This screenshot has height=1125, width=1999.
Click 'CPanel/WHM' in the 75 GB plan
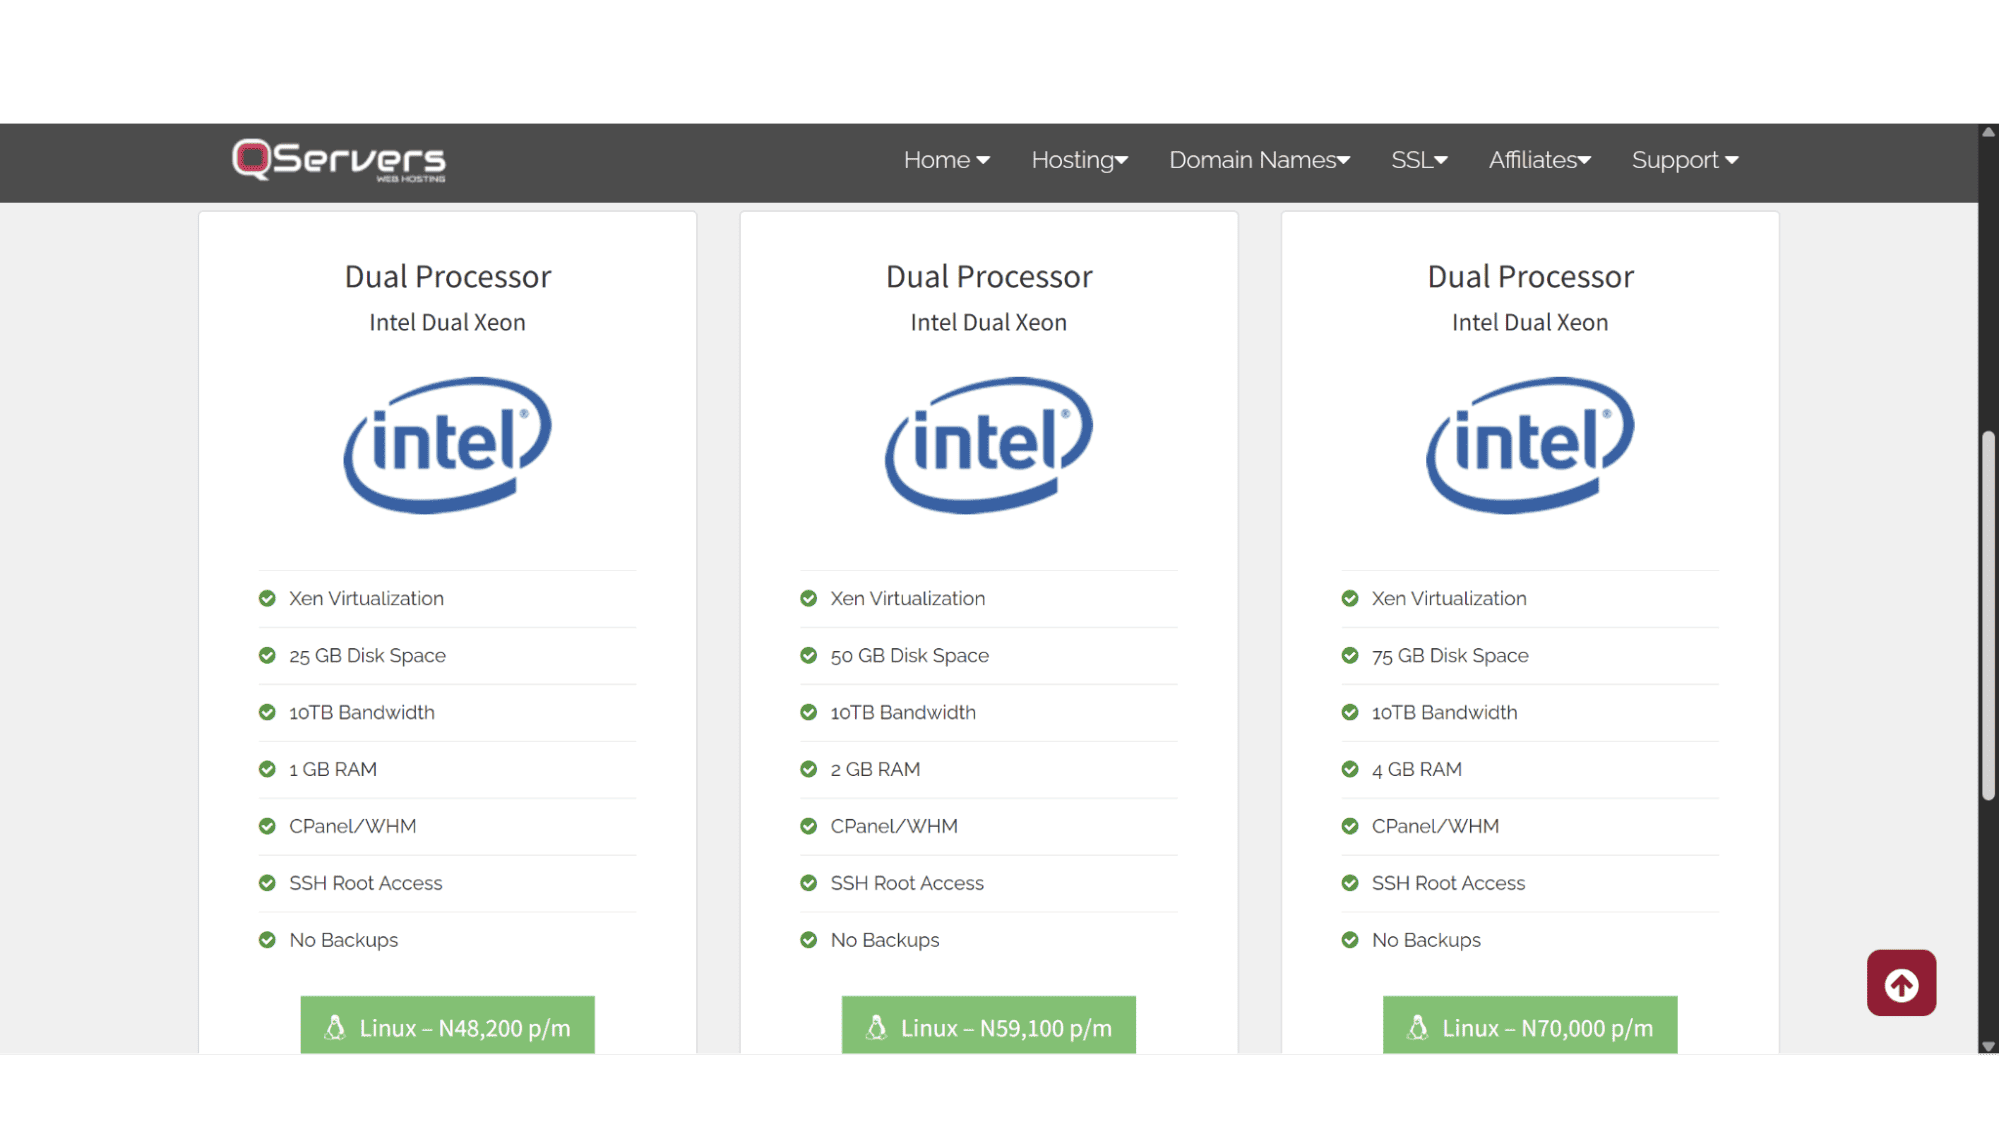point(1435,826)
